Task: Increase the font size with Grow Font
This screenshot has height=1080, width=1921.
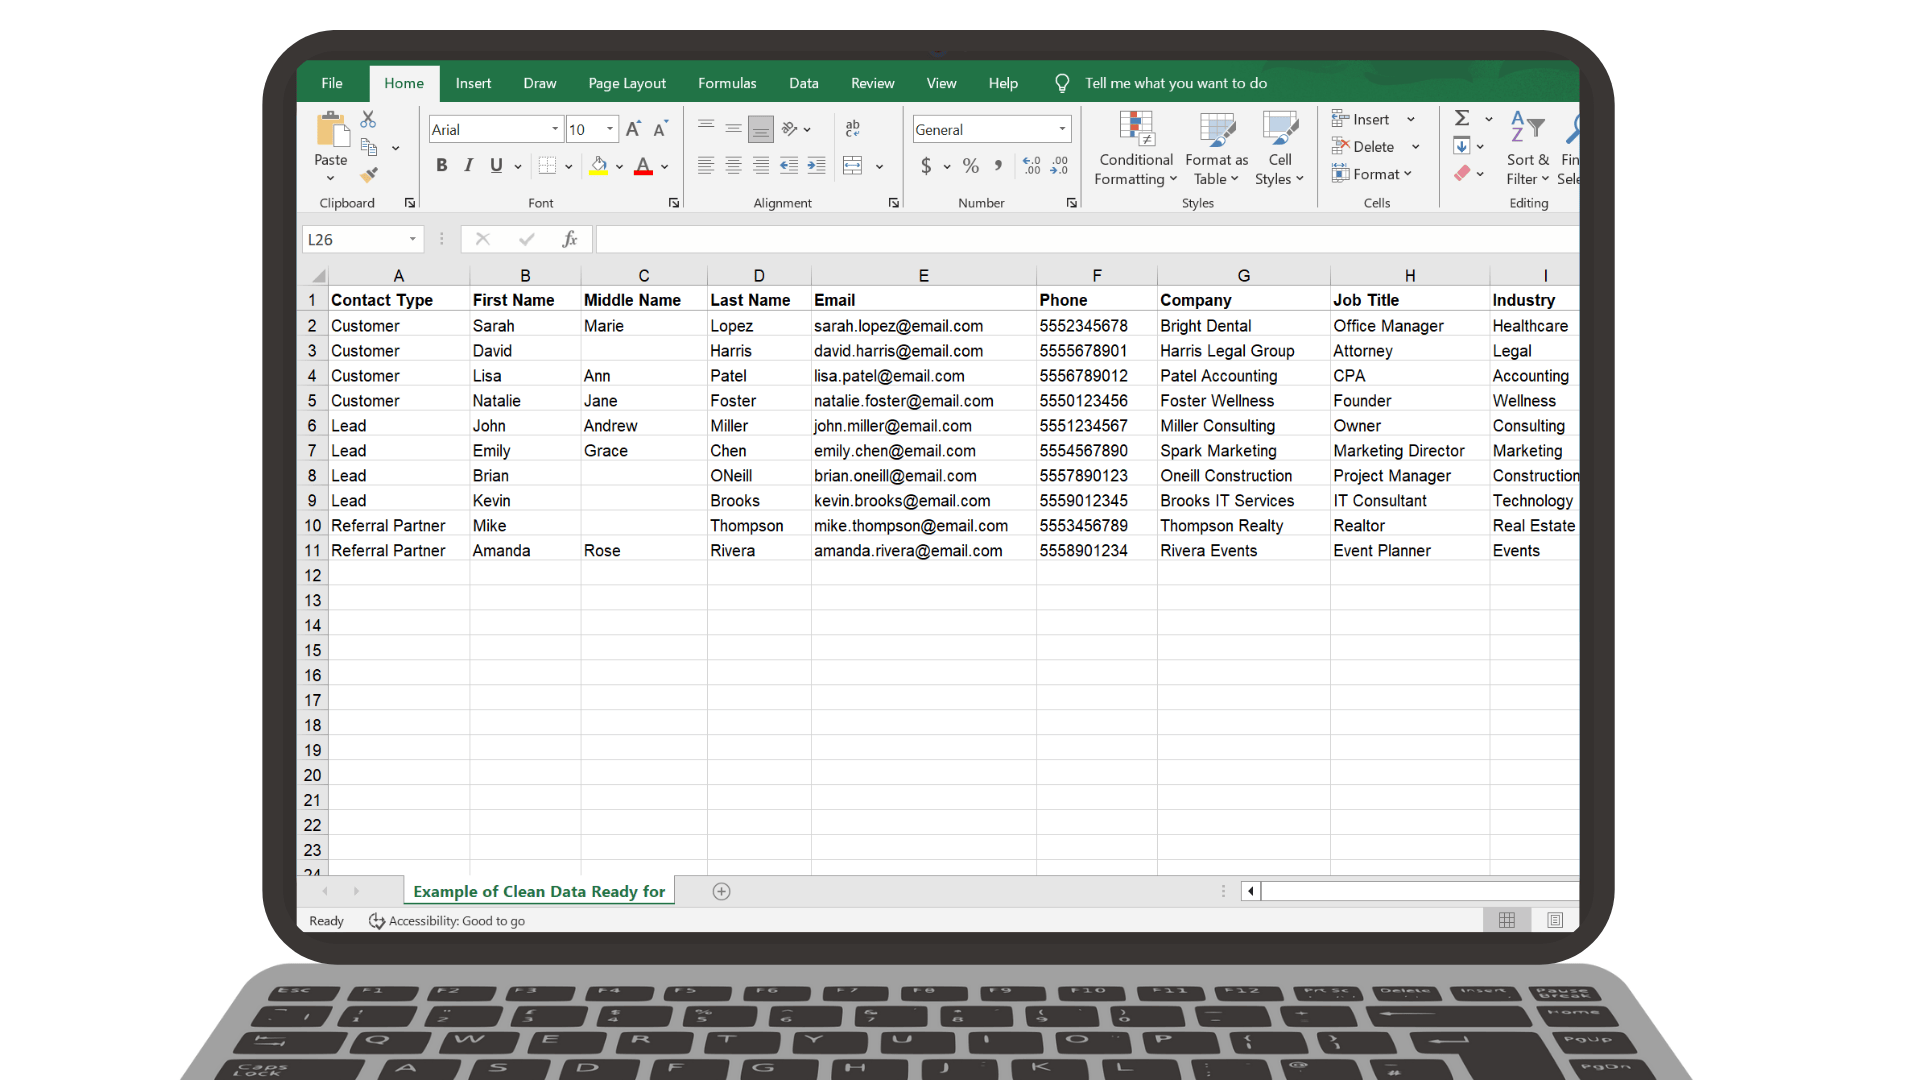Action: (x=632, y=128)
